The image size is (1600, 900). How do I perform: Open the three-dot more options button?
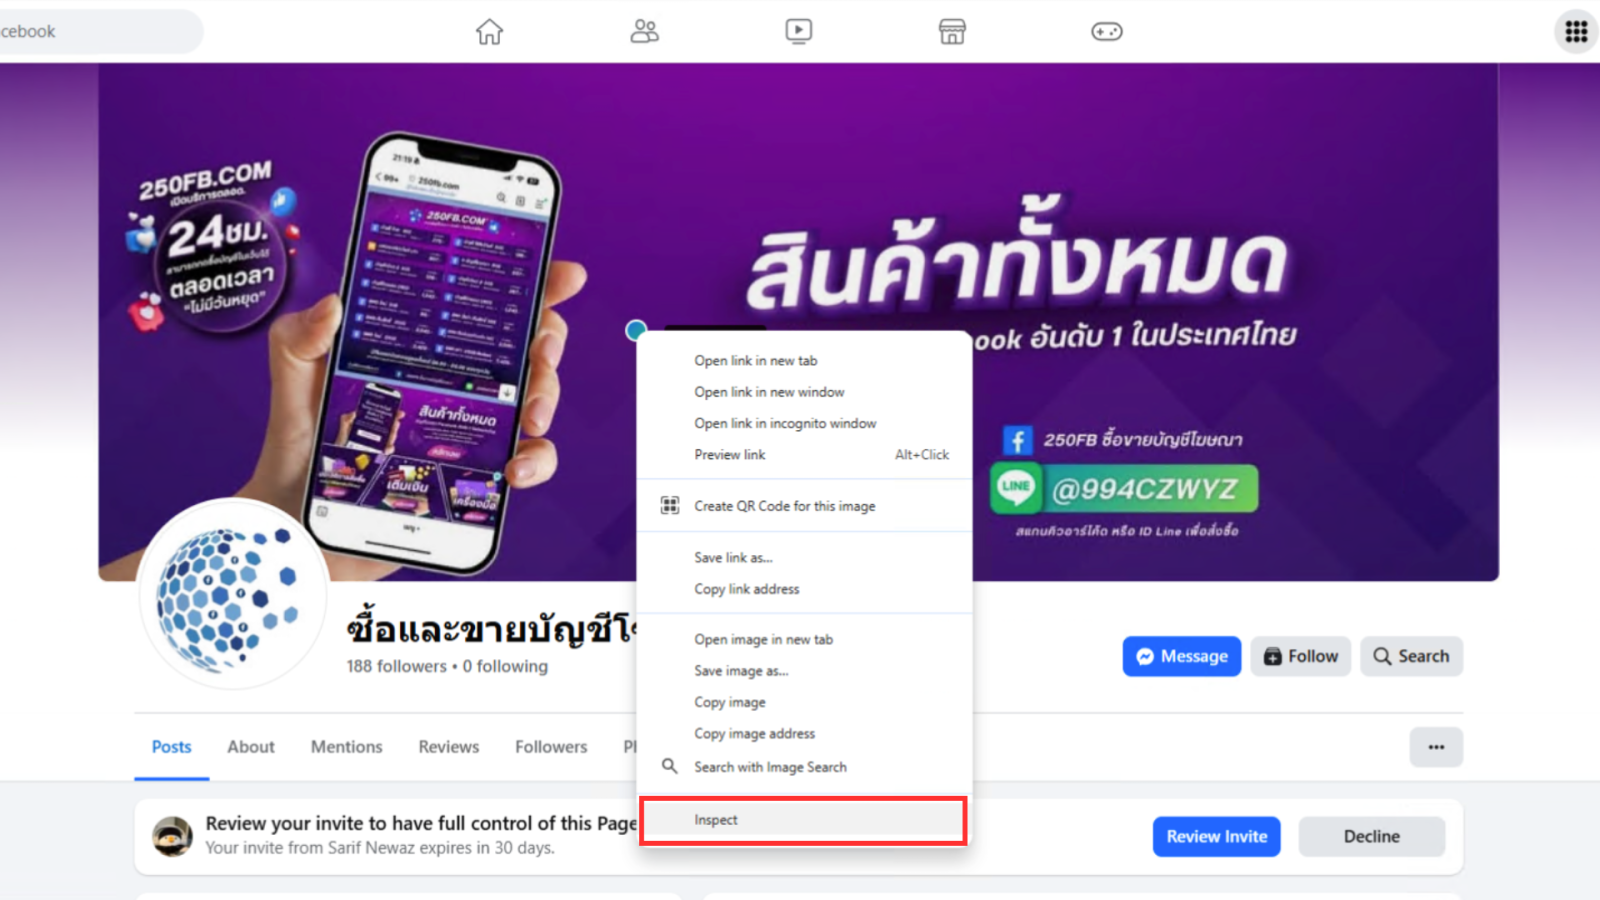pyautogui.click(x=1436, y=747)
